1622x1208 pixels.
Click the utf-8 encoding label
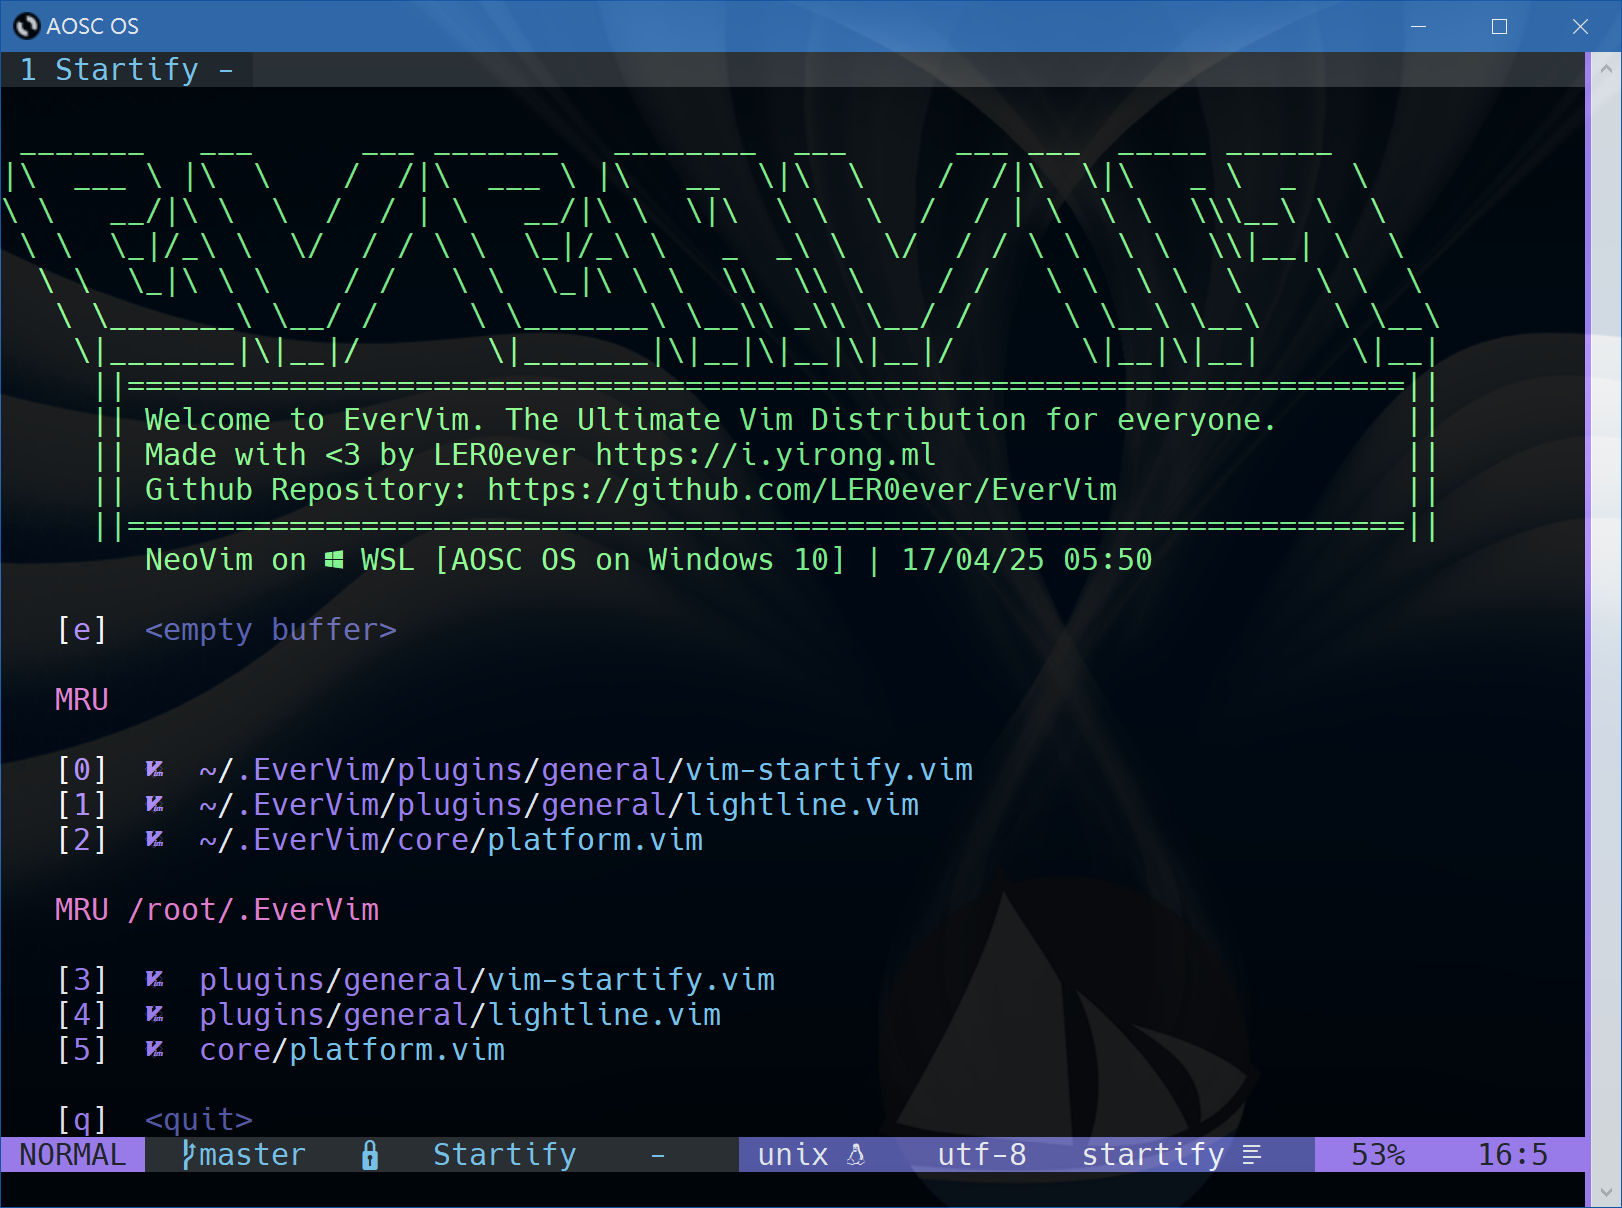(982, 1155)
